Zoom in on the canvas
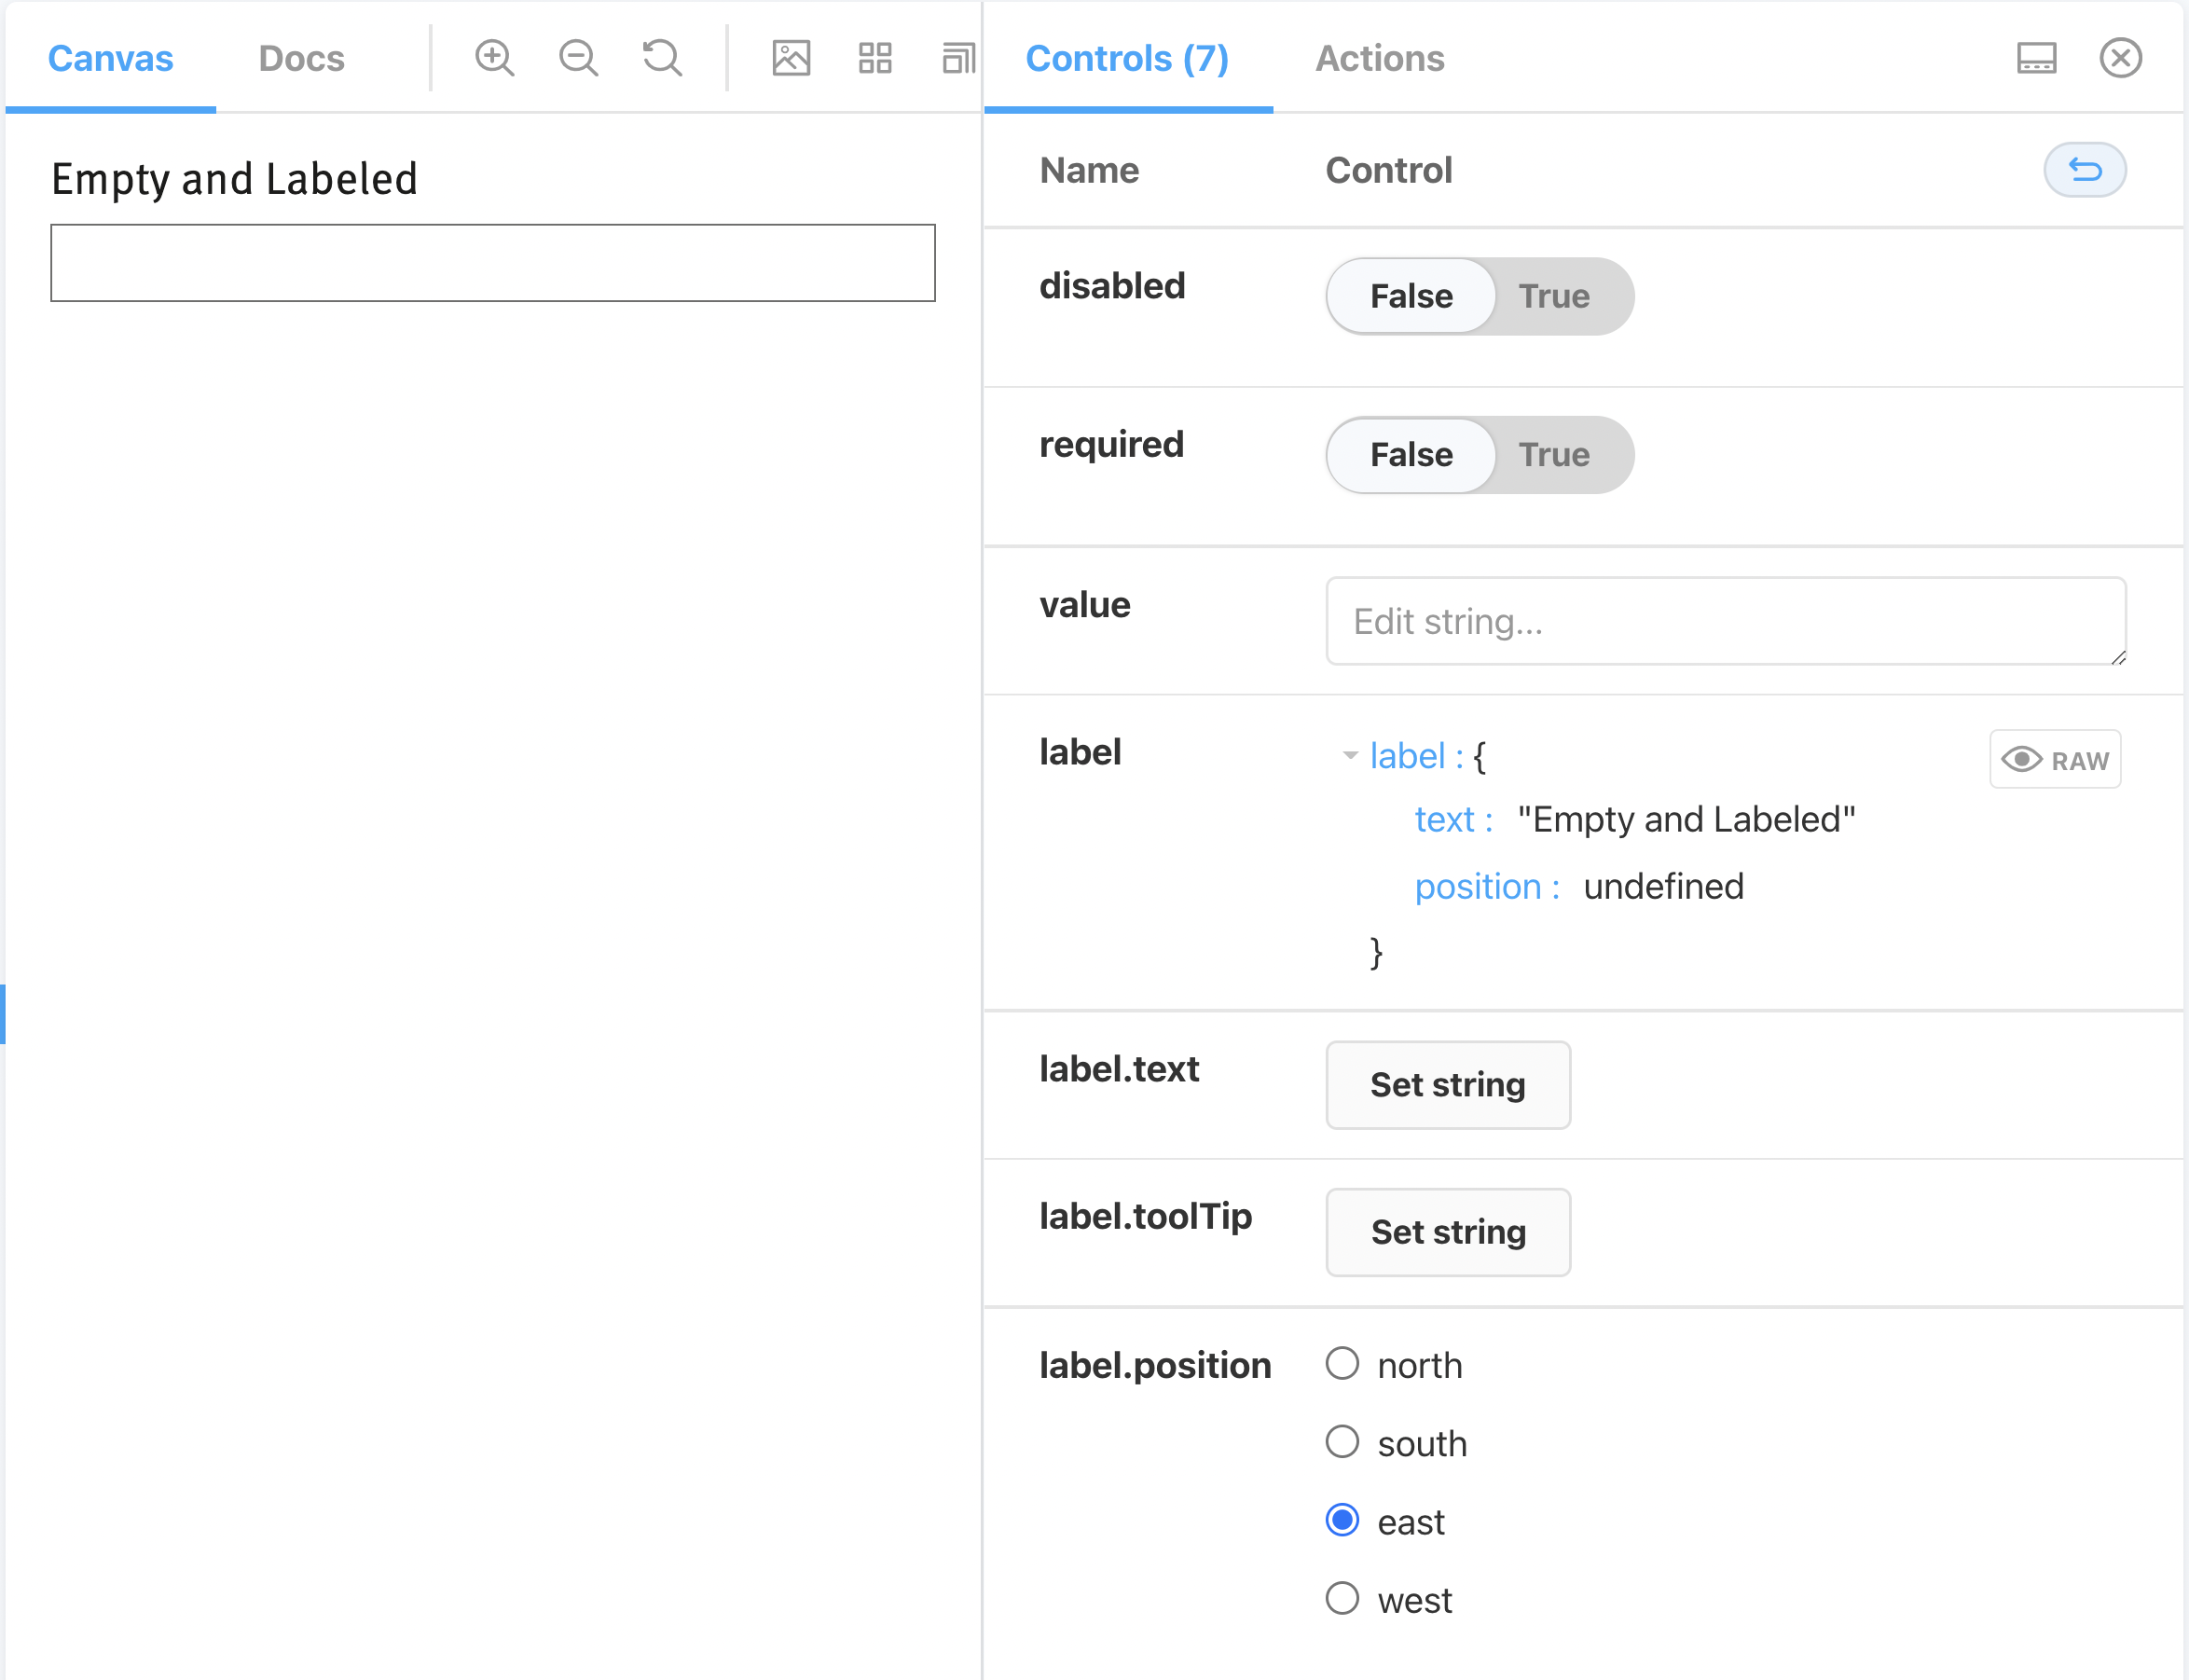2189x1680 pixels. coord(494,58)
